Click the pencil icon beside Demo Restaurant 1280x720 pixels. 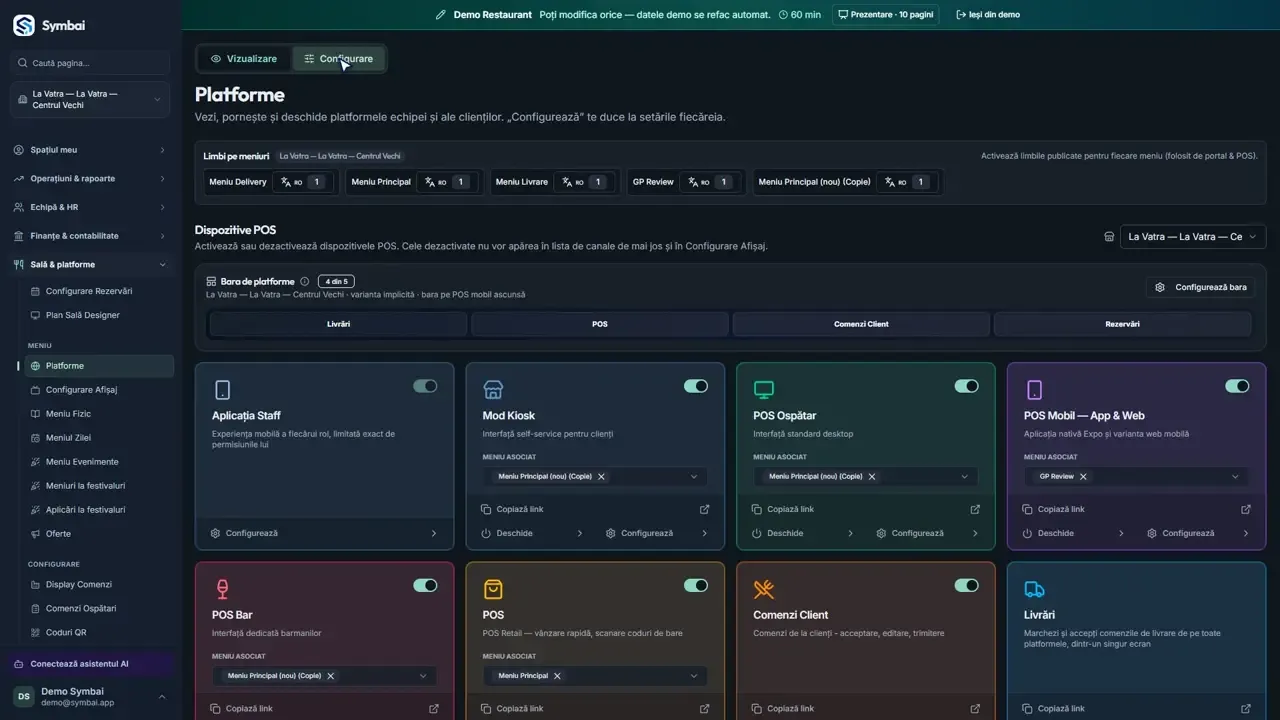pos(441,15)
